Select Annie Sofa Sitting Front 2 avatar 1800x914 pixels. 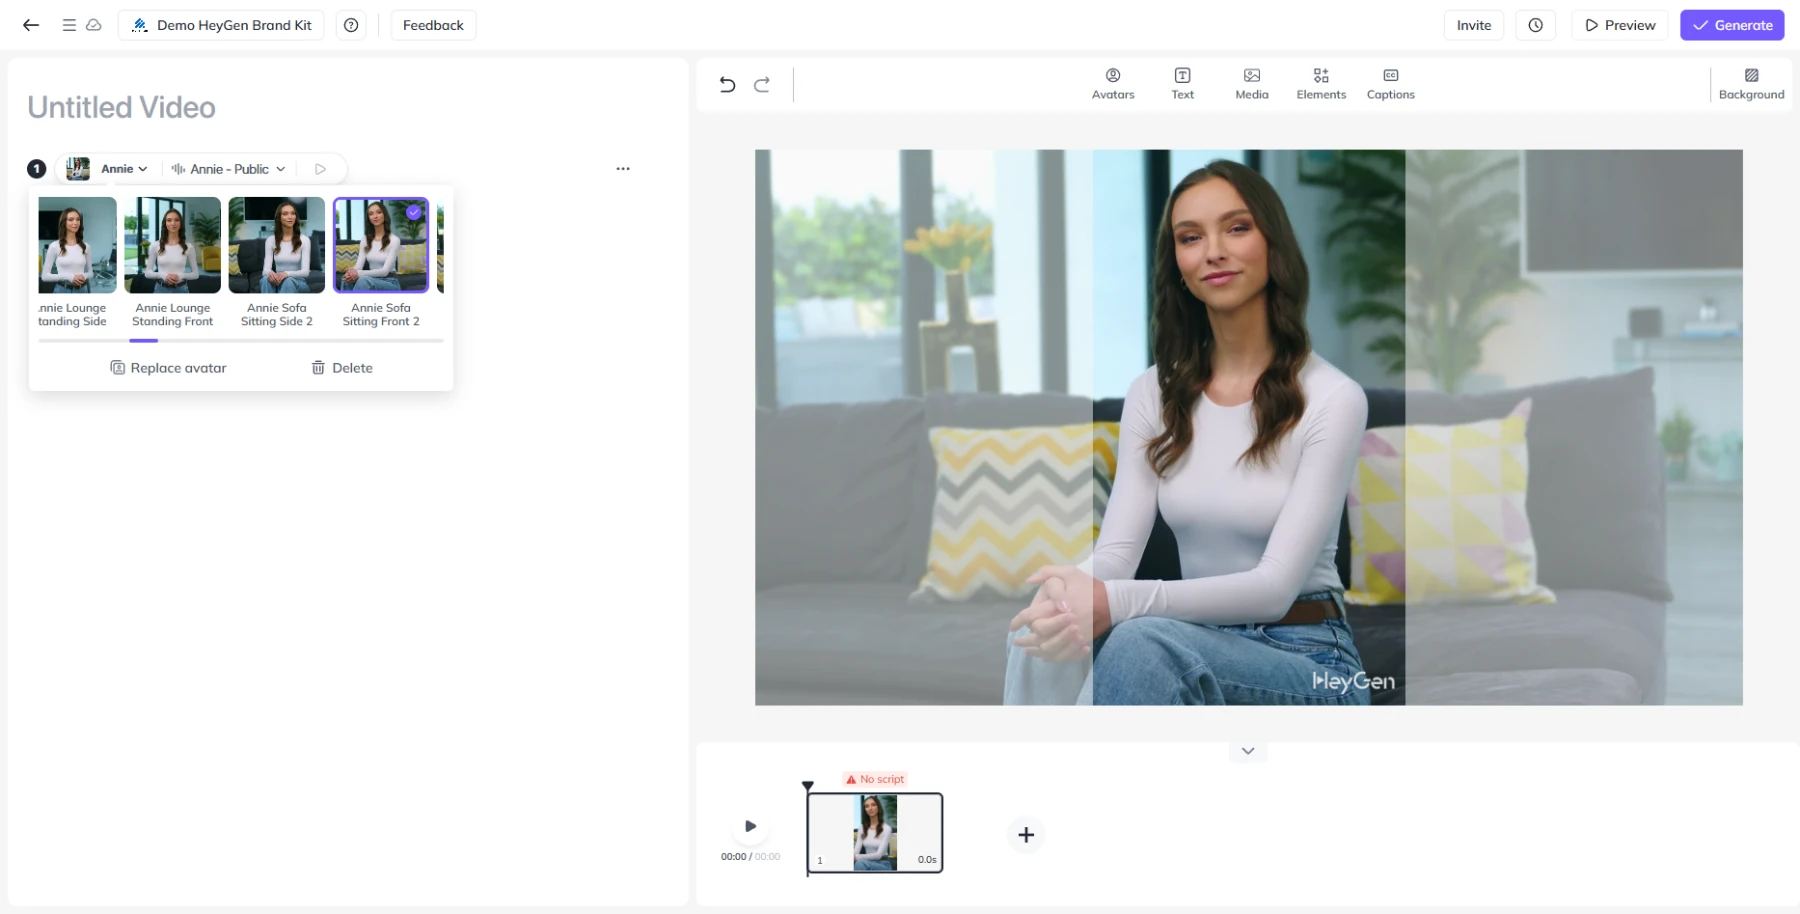[381, 246]
